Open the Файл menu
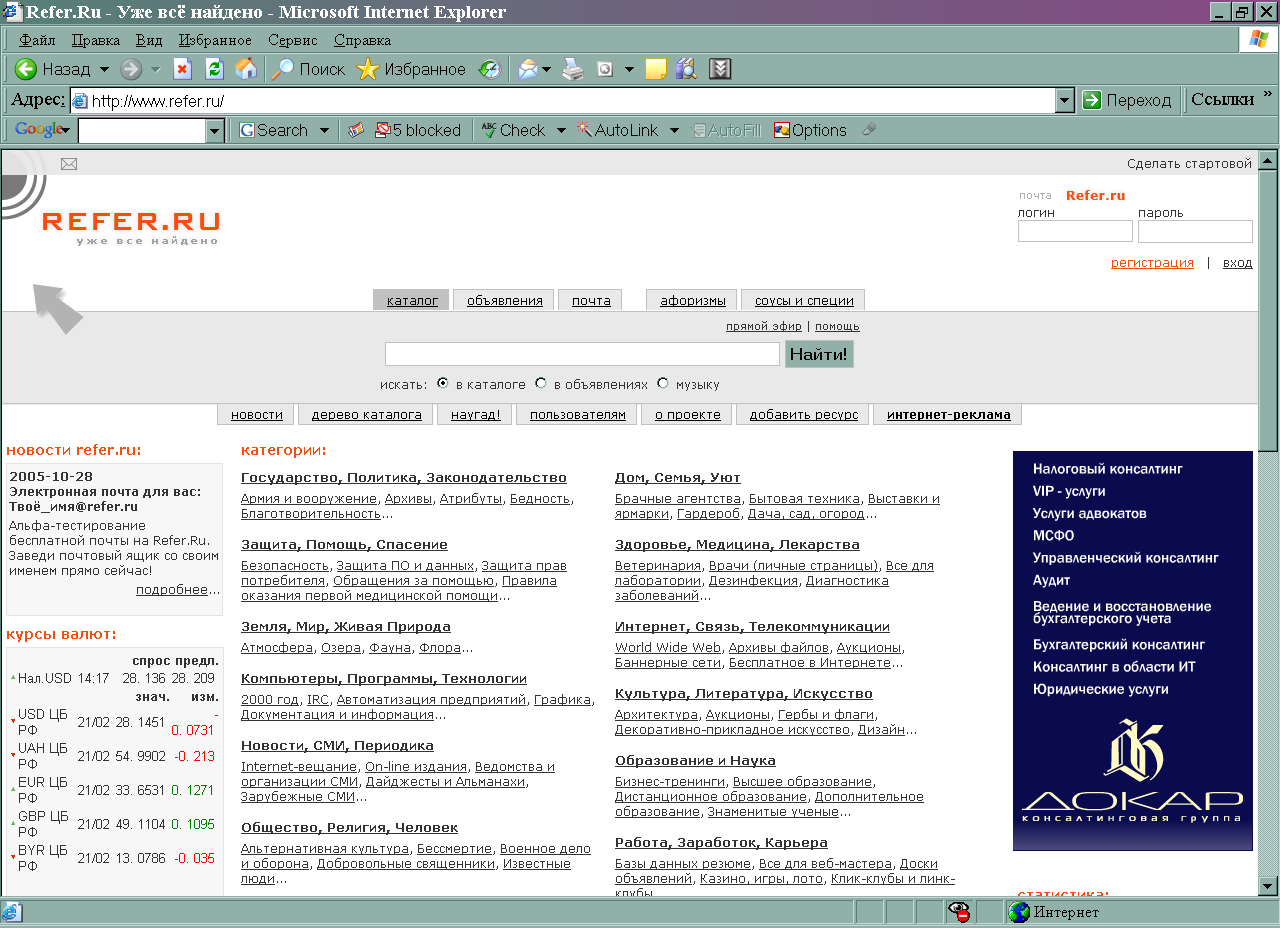Image resolution: width=1280 pixels, height=928 pixels. pos(37,40)
